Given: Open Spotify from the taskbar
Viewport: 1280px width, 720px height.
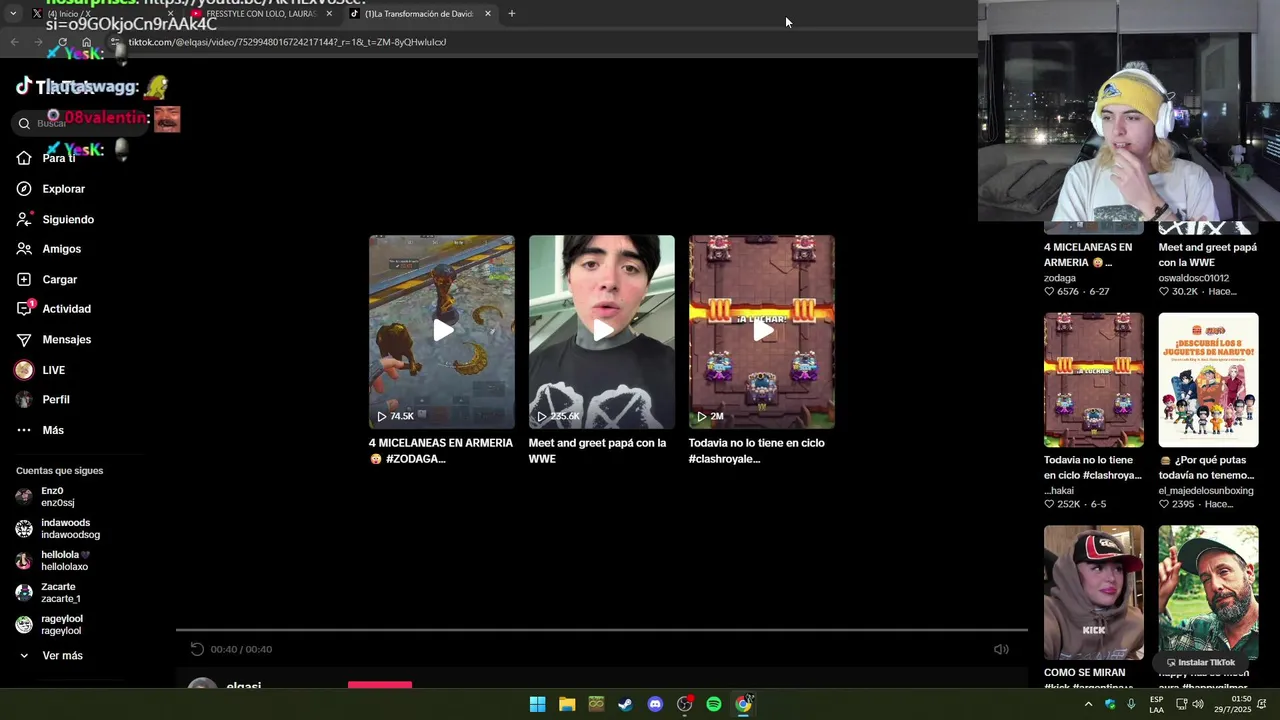Looking at the screenshot, I should [x=714, y=704].
